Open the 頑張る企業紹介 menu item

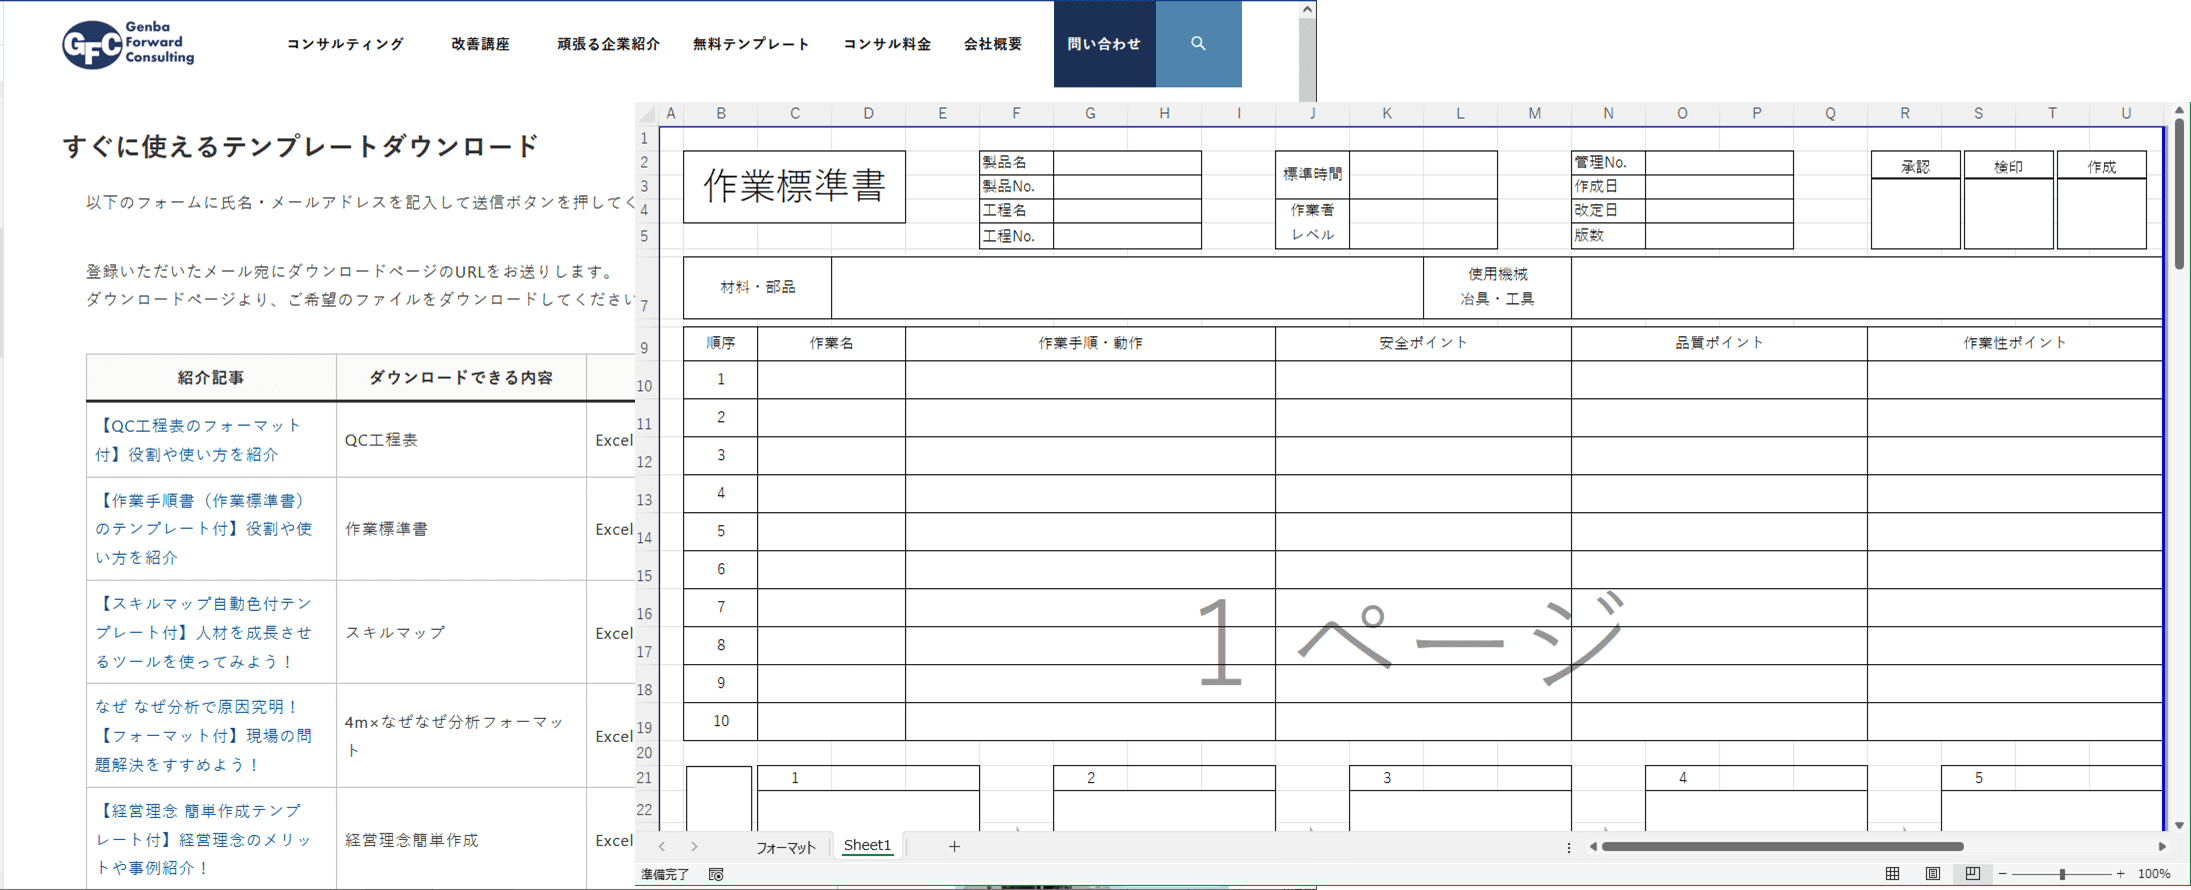pos(608,44)
